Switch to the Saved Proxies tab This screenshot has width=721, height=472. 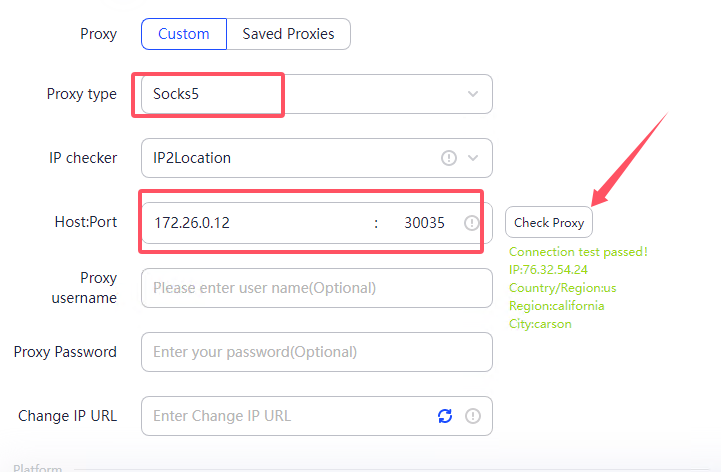click(x=289, y=34)
